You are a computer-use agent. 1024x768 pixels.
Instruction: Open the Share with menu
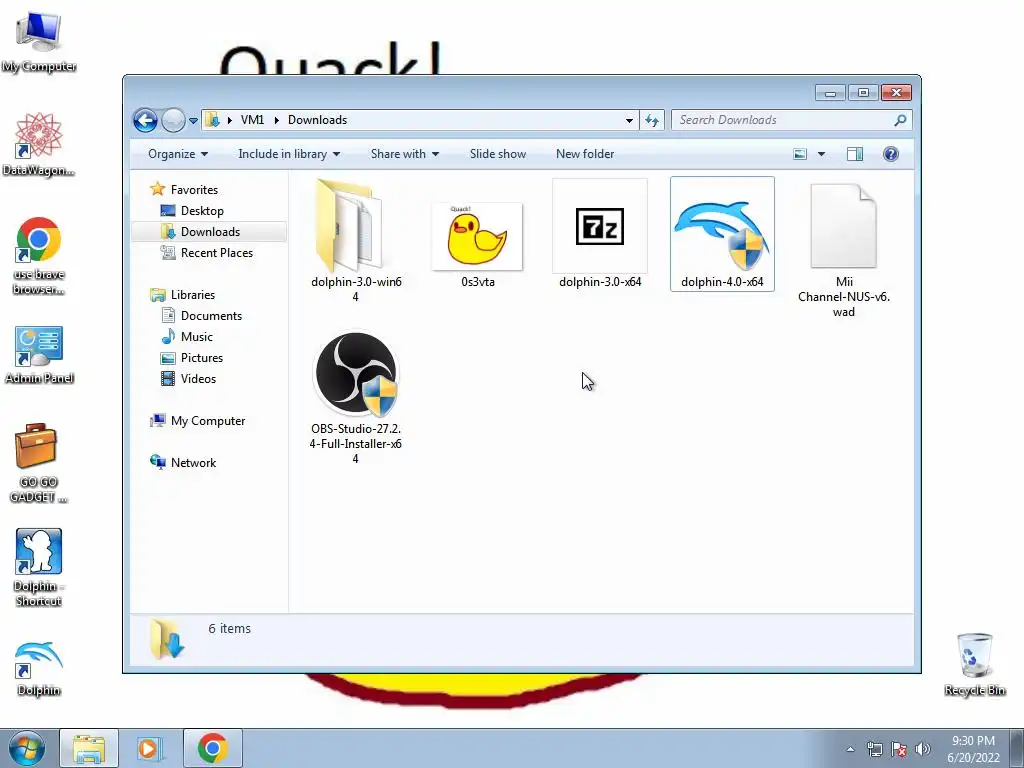point(405,154)
